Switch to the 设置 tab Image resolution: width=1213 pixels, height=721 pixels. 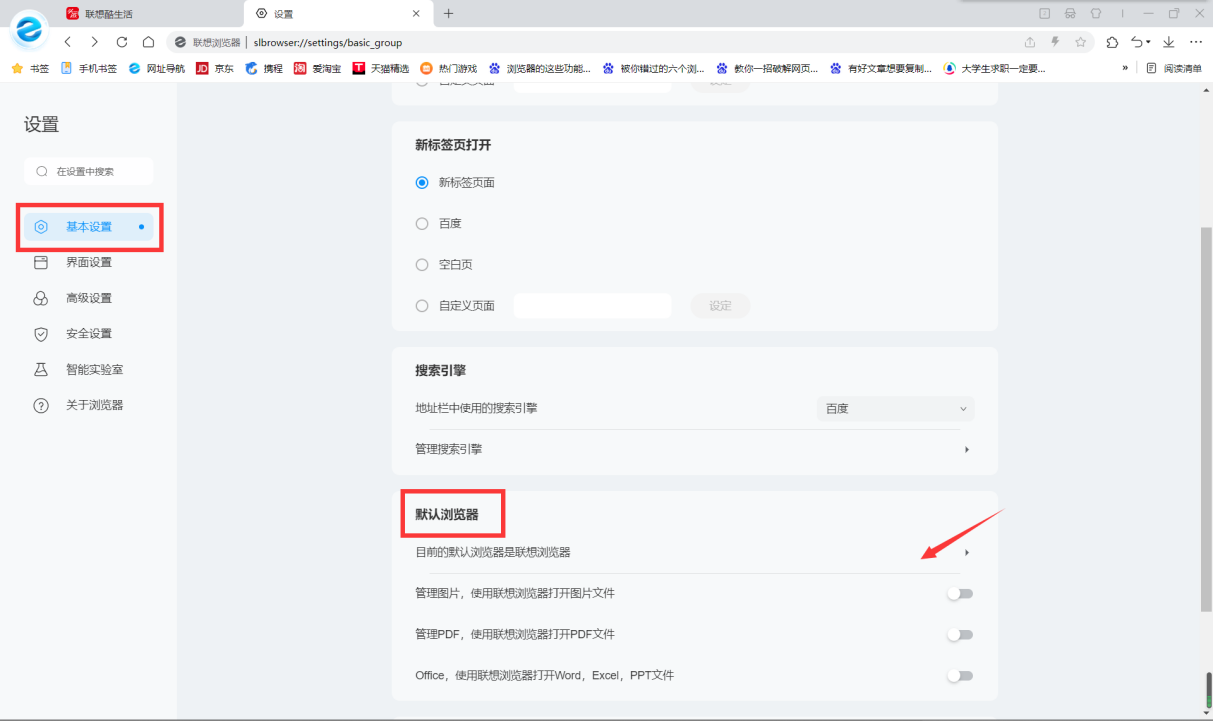pos(336,14)
